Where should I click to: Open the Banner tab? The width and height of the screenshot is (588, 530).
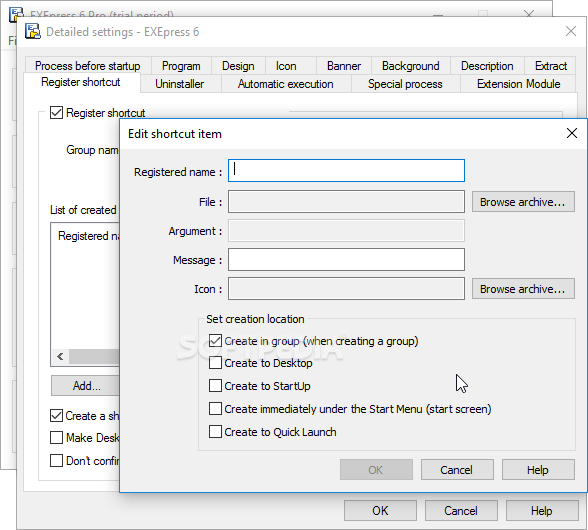(x=344, y=66)
